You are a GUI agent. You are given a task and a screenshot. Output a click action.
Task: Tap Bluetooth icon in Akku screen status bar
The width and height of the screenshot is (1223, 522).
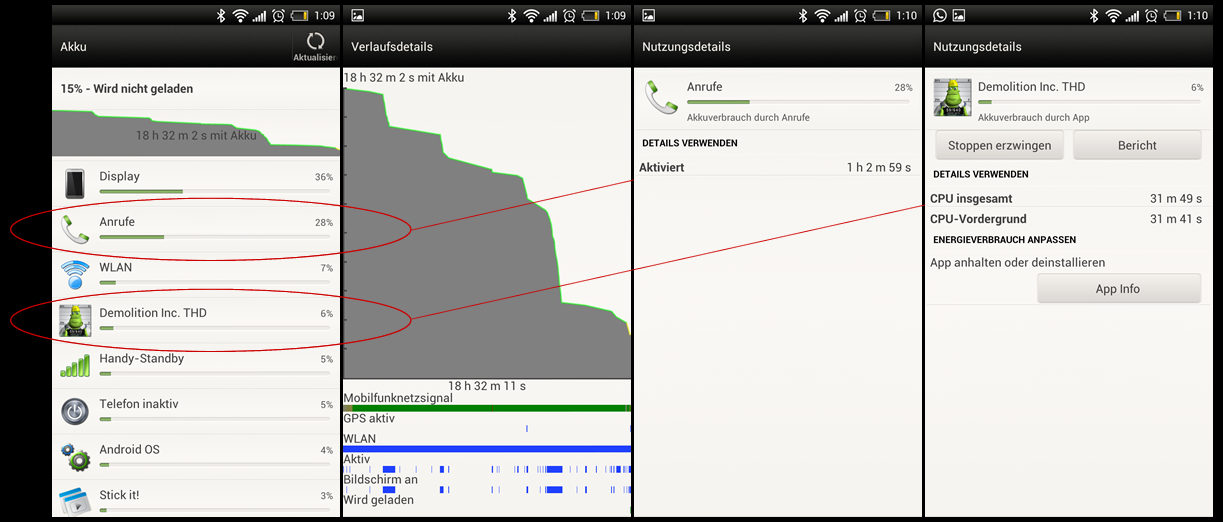point(222,16)
